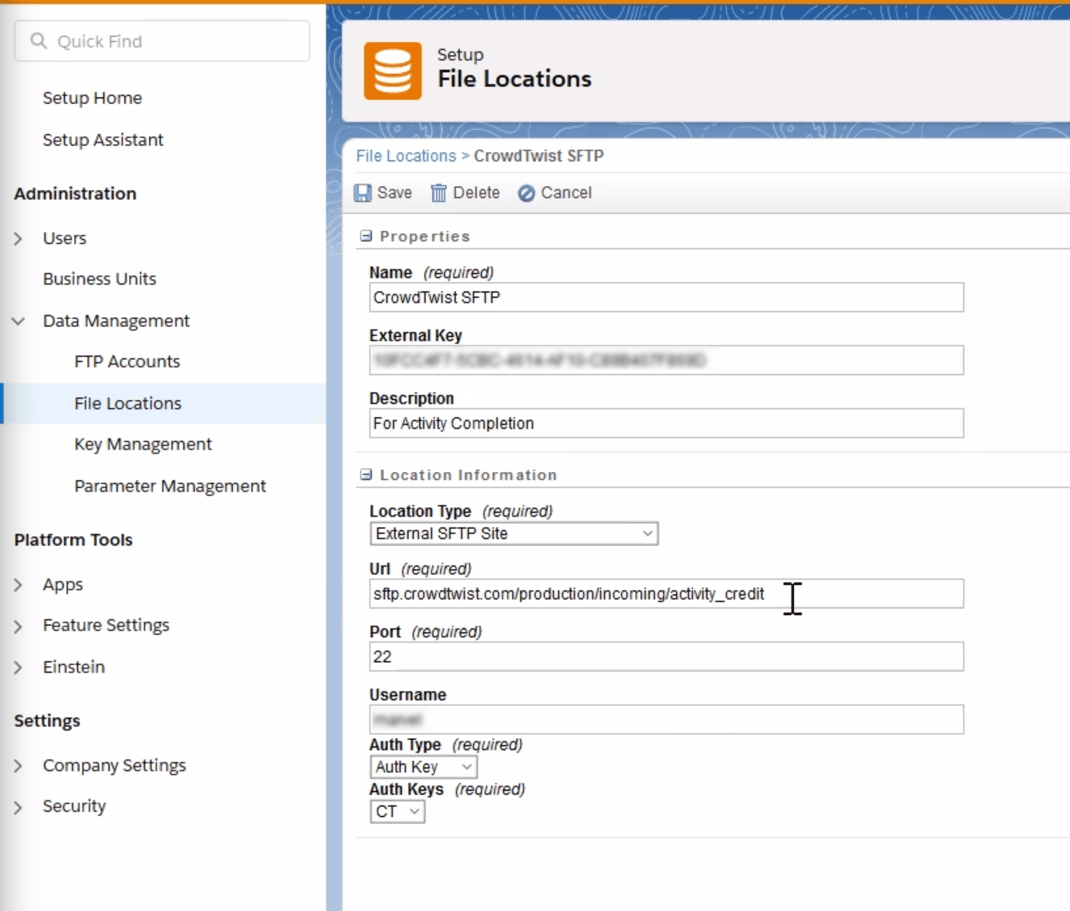Click the search magnifier icon in Quick Find
1070x911 pixels.
pos(39,41)
